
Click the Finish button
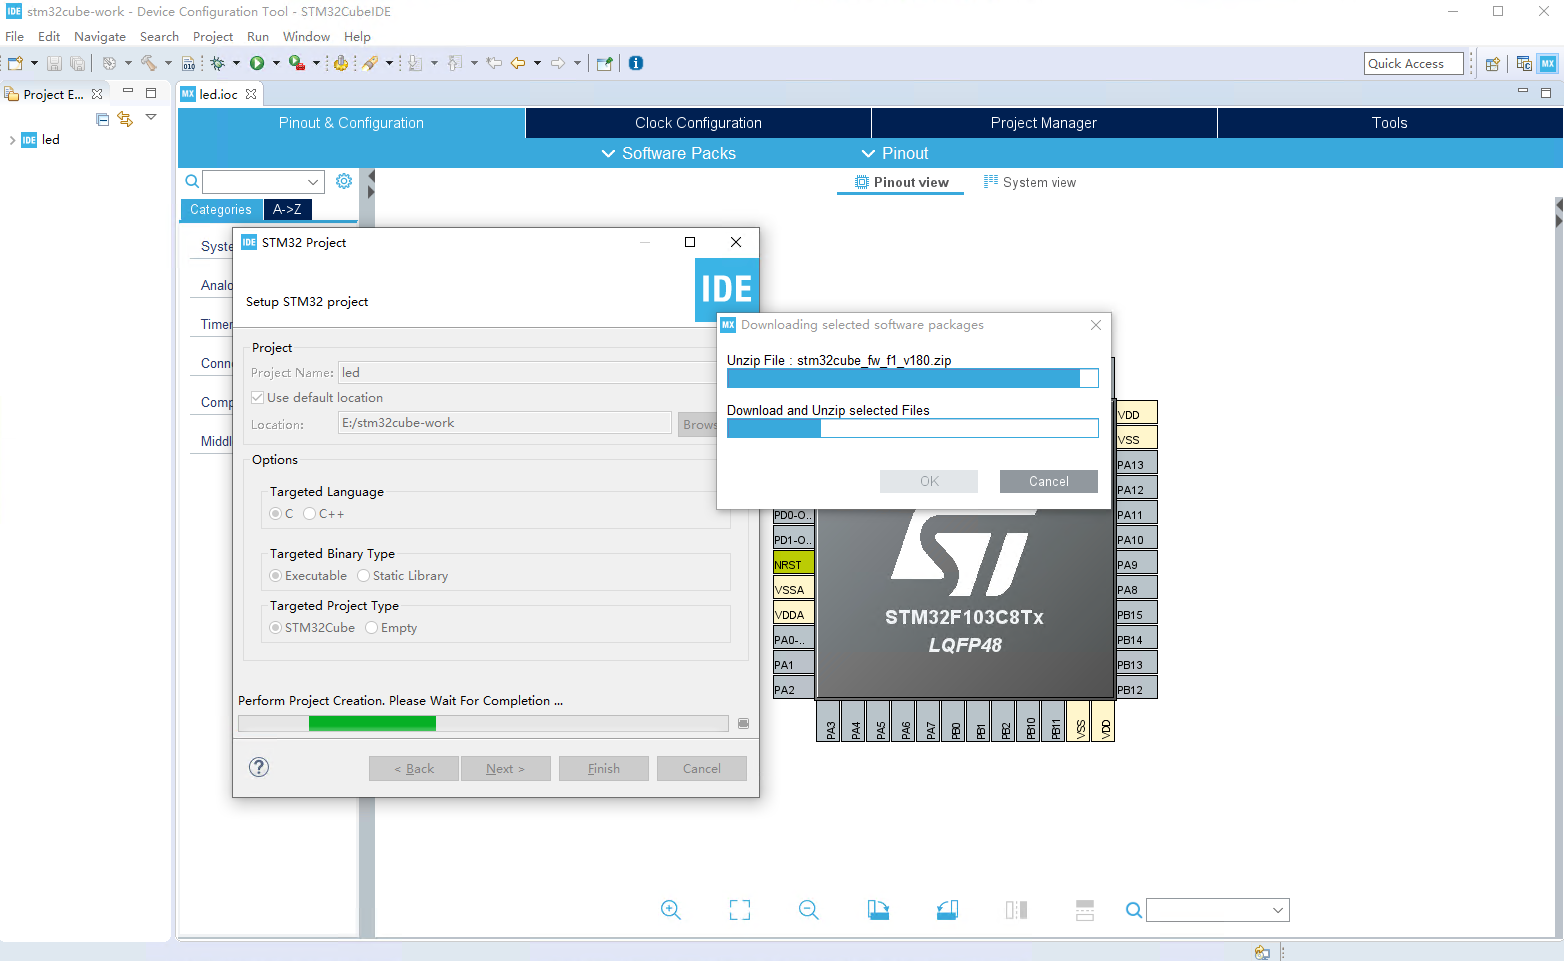pos(604,768)
